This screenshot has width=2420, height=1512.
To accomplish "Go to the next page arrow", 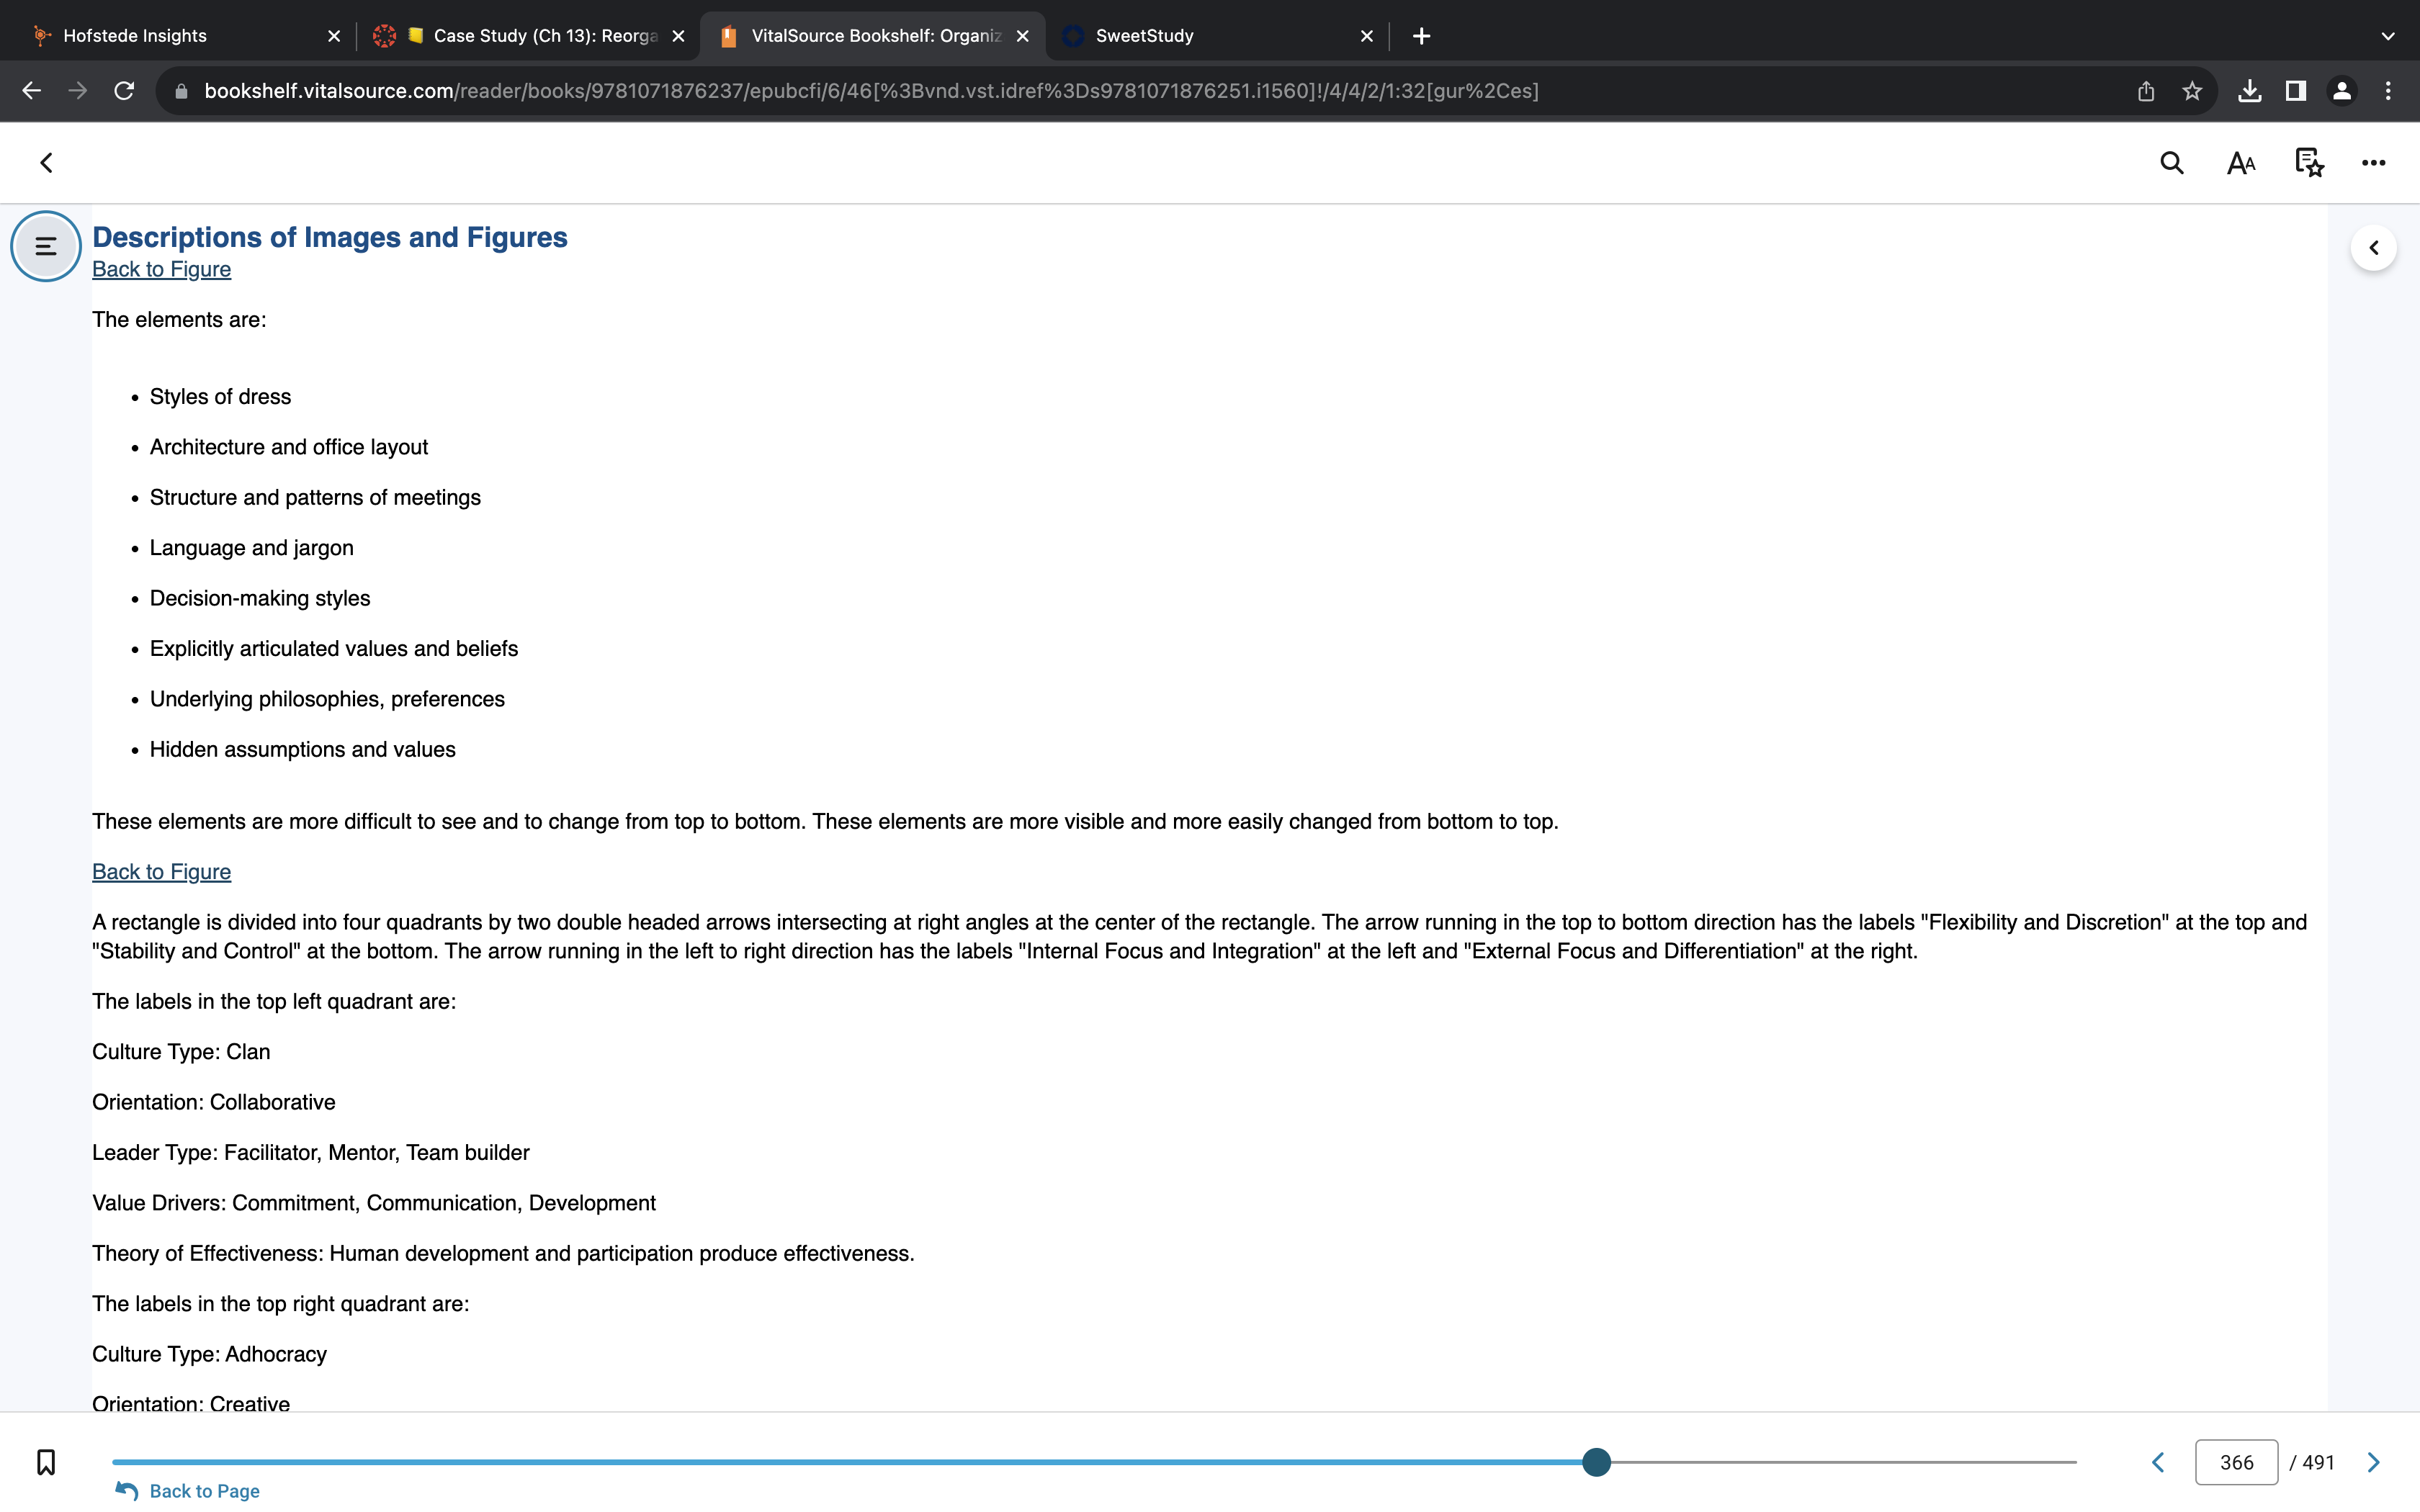I will (2373, 1462).
